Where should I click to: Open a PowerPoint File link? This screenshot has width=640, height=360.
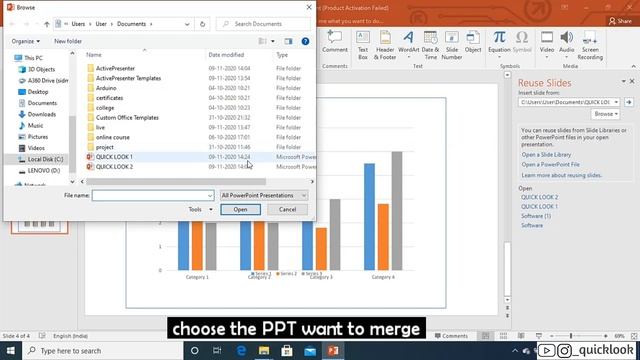pos(550,164)
